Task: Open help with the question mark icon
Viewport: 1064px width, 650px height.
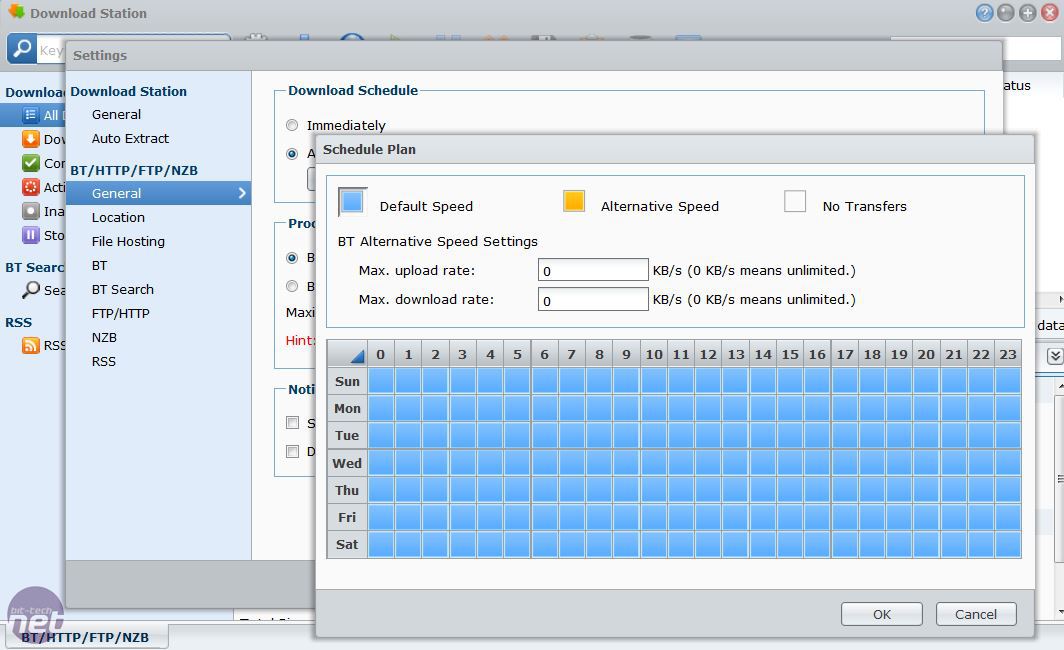Action: click(x=984, y=13)
